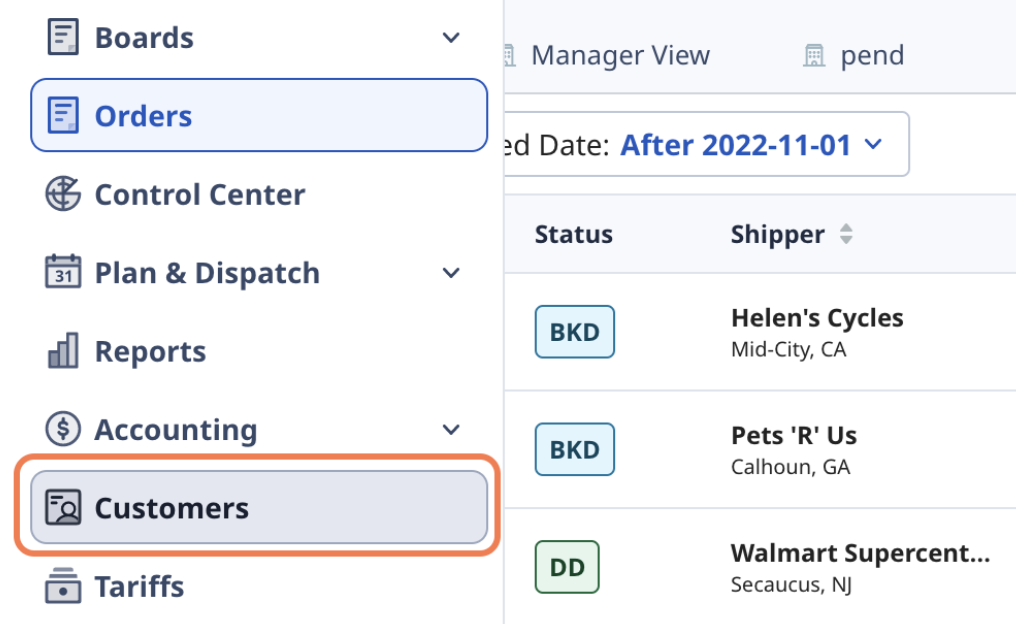Toggle sorting on the Shipper column
Image resolution: width=1016 pixels, height=624 pixels.
tap(846, 234)
